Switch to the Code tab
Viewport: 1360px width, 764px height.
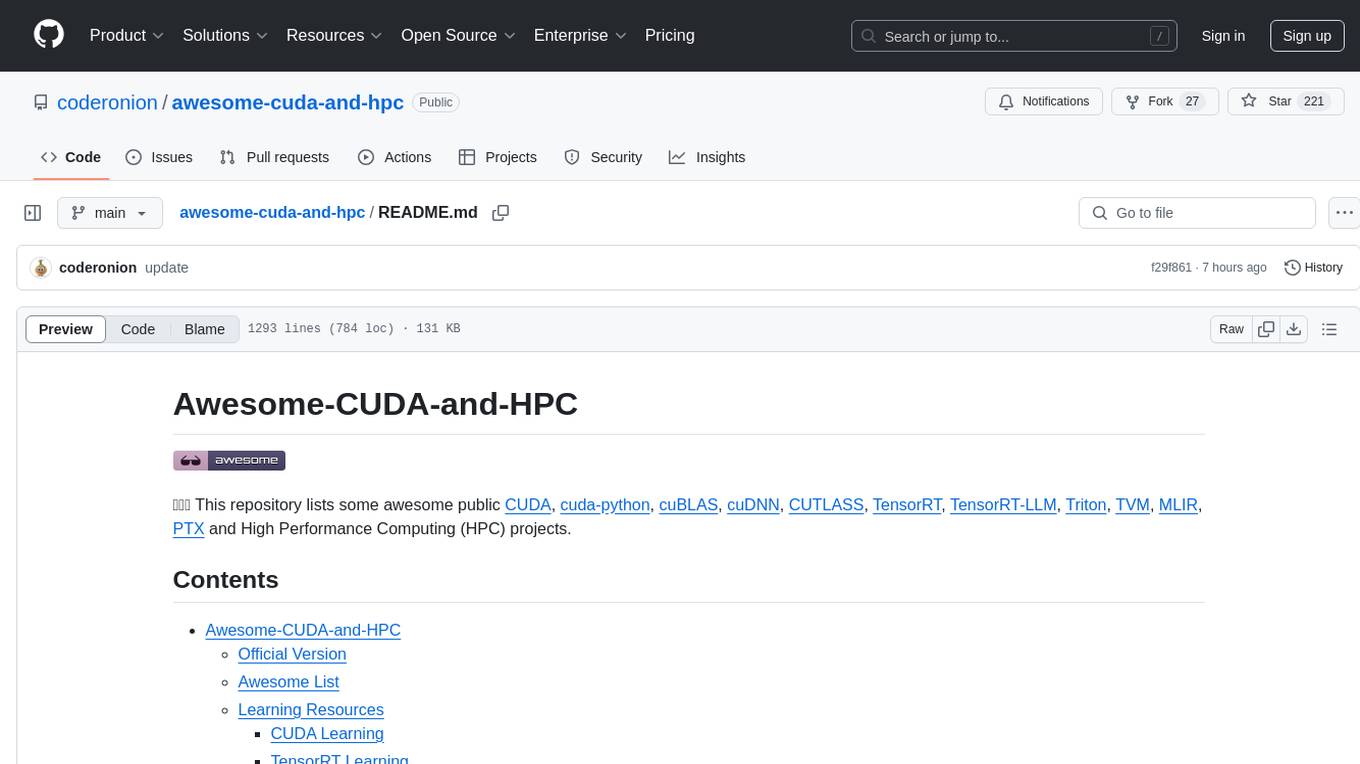point(71,157)
